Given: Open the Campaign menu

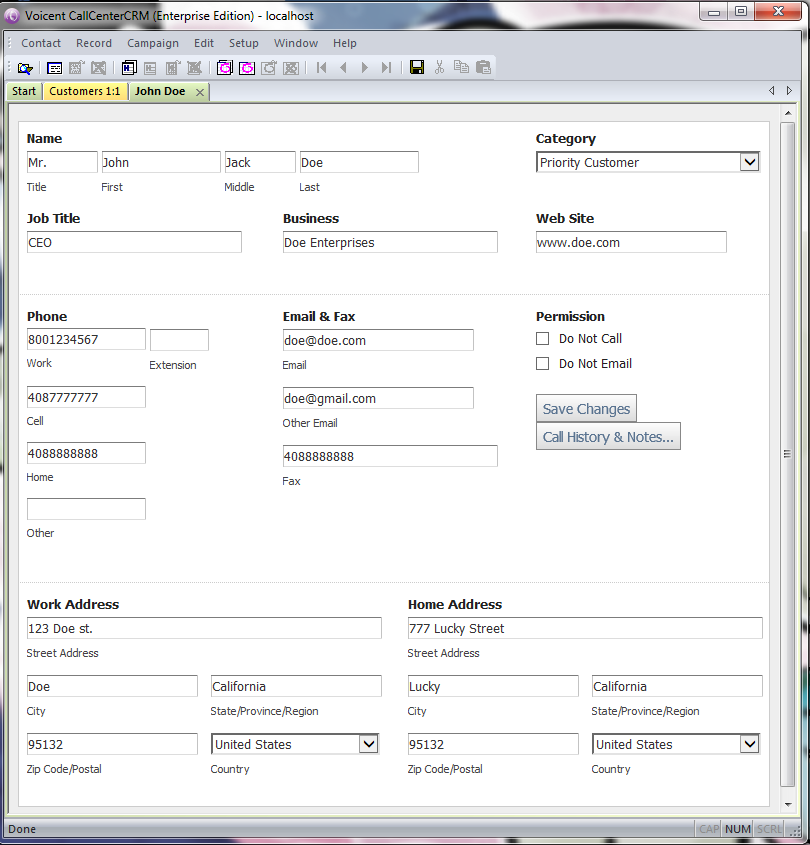Looking at the screenshot, I should click(152, 43).
